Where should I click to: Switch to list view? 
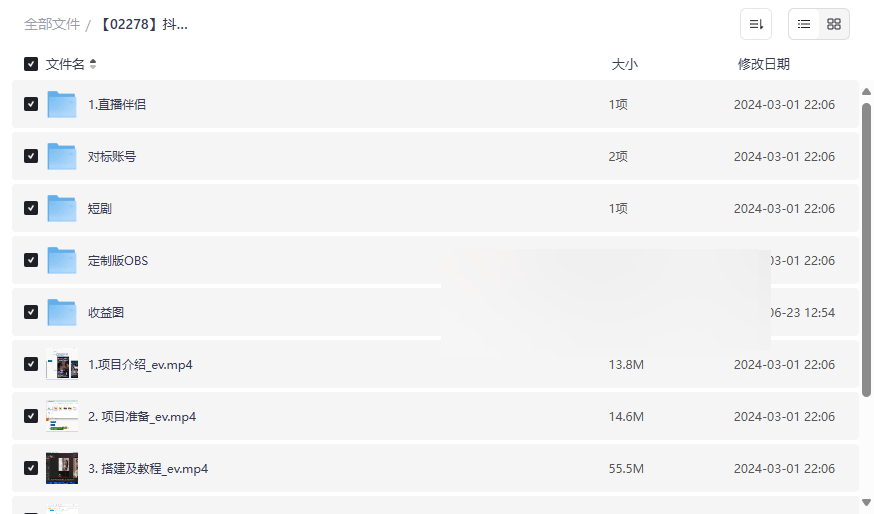[x=804, y=24]
